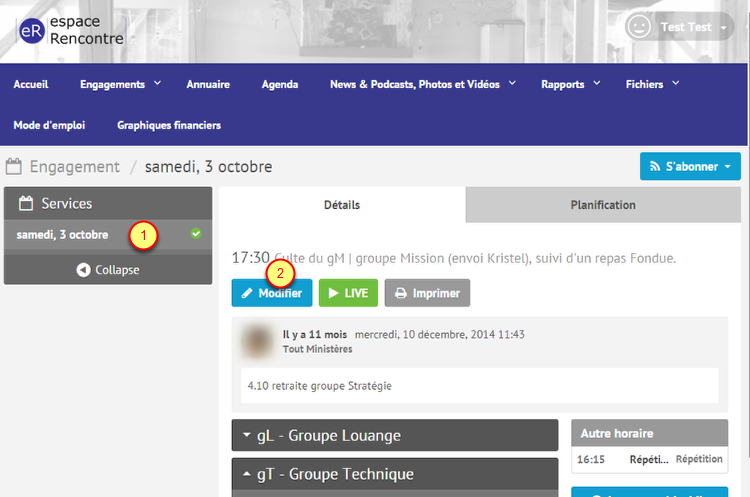Click the Services panel header
The width and height of the screenshot is (750, 497).
coord(108,203)
